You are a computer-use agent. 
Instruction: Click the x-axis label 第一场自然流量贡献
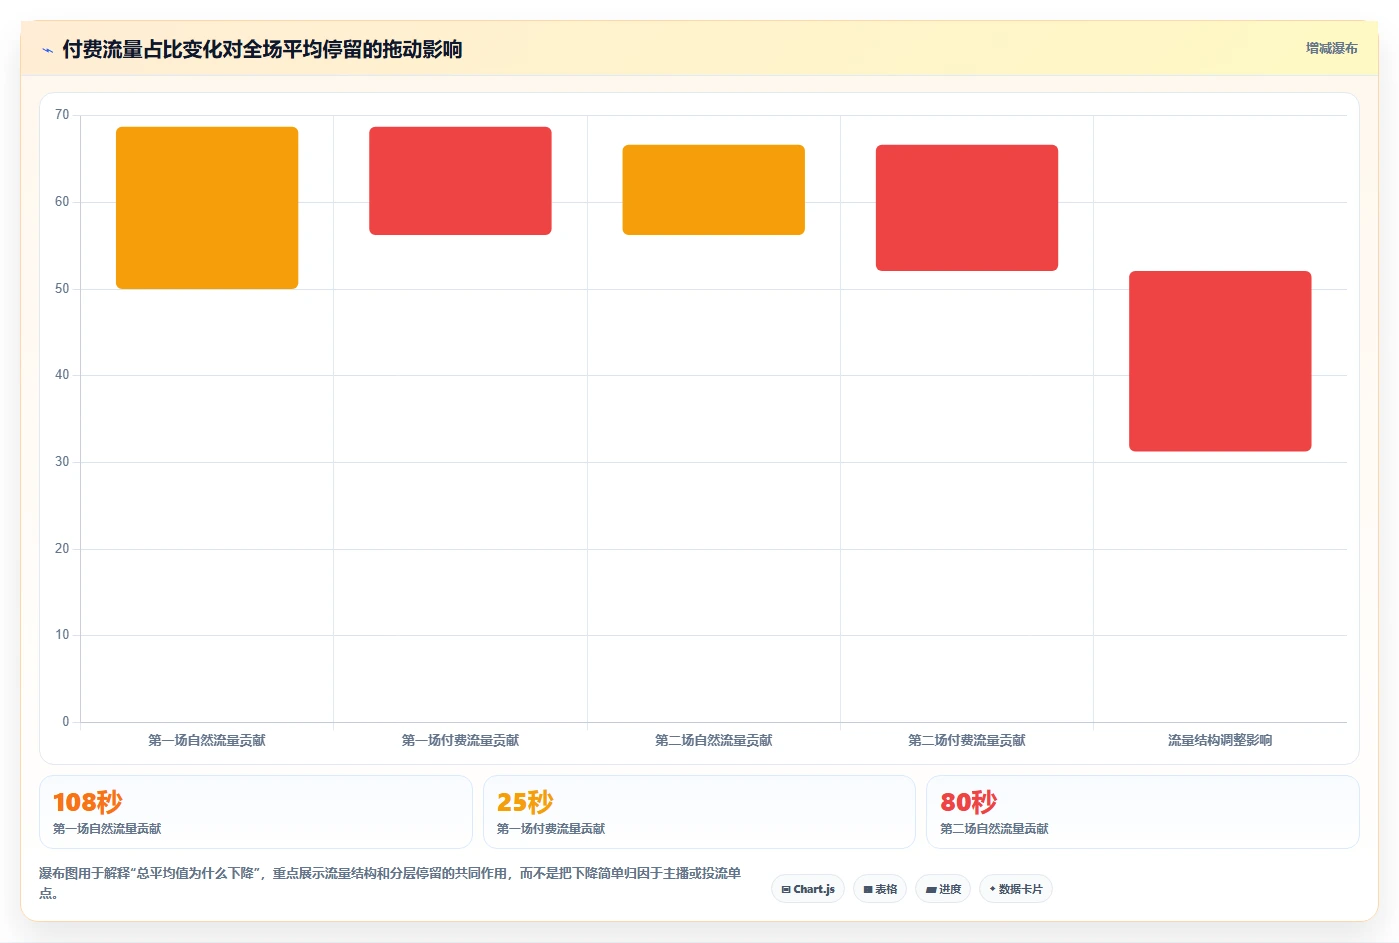point(207,741)
